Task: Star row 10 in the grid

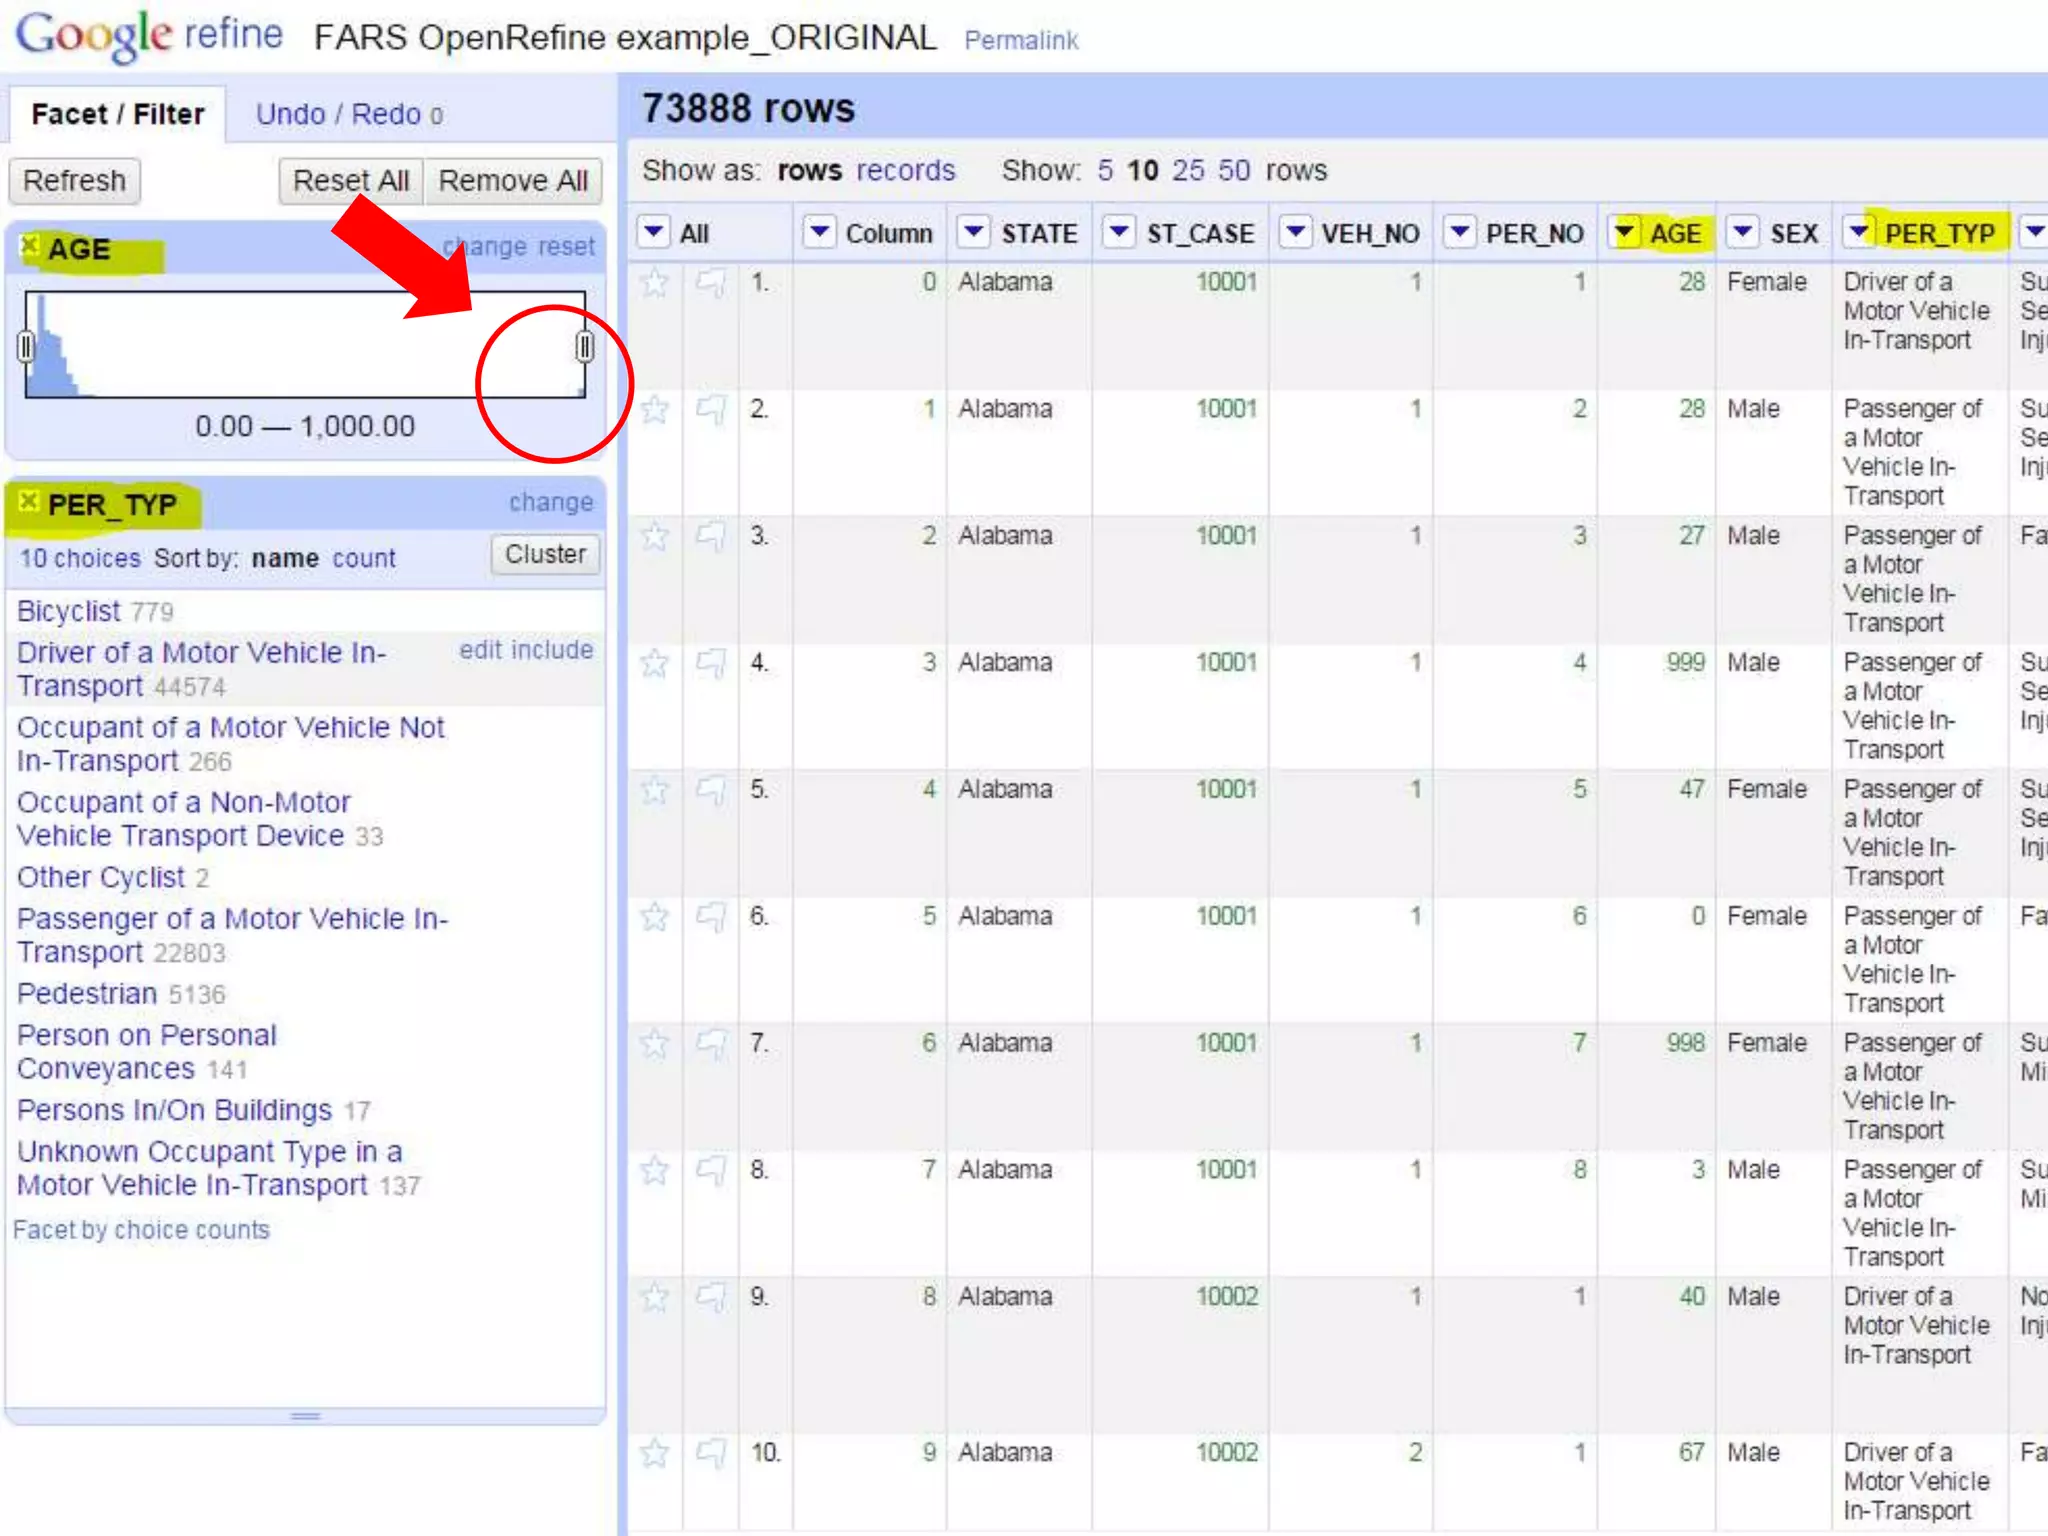Action: click(x=655, y=1453)
